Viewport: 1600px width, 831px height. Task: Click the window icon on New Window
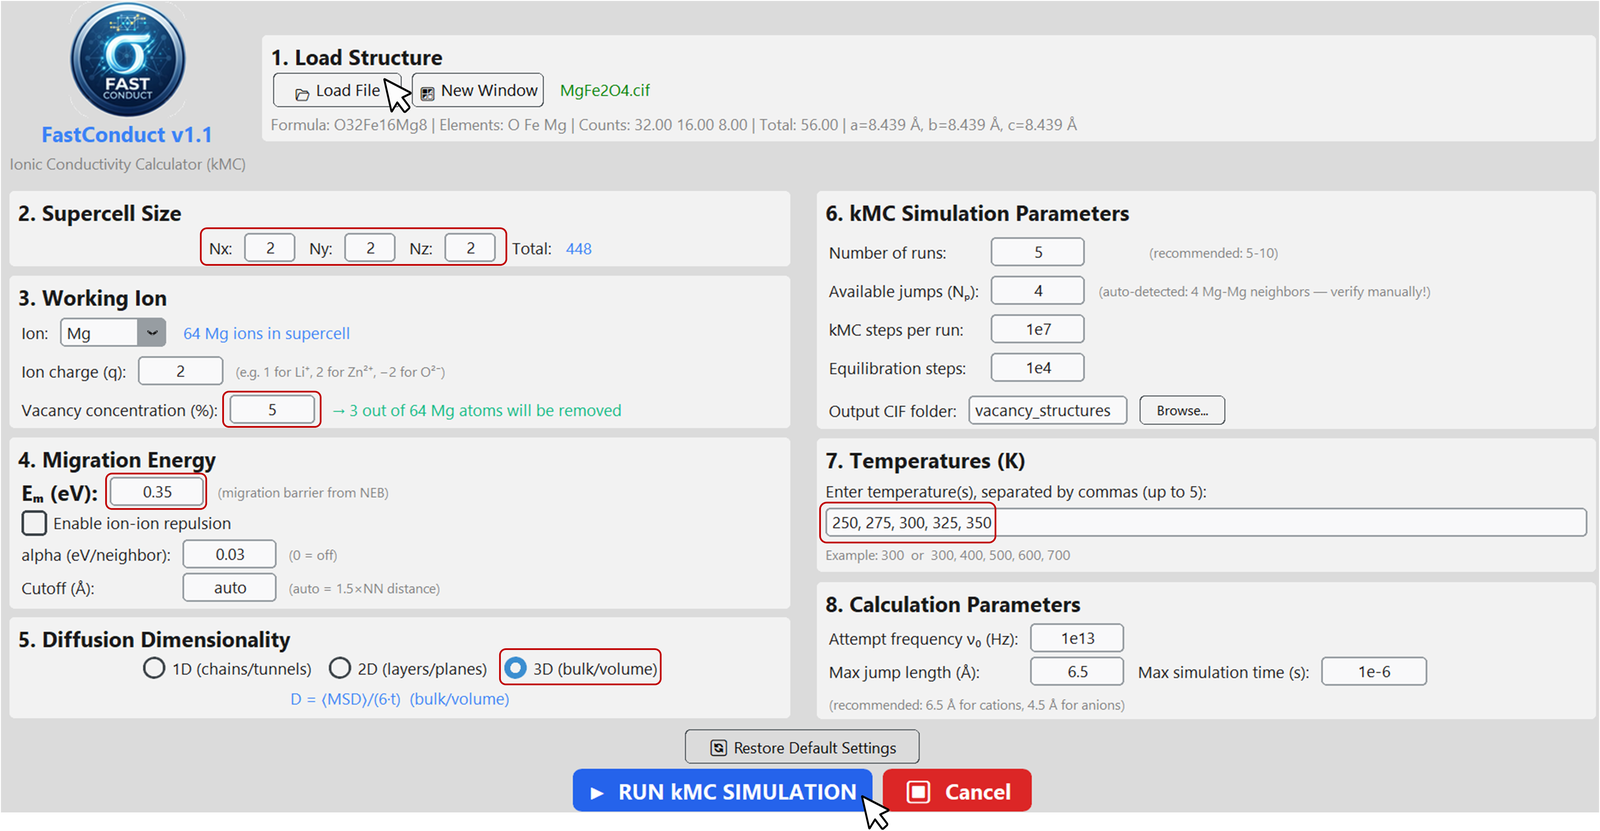pos(427,94)
